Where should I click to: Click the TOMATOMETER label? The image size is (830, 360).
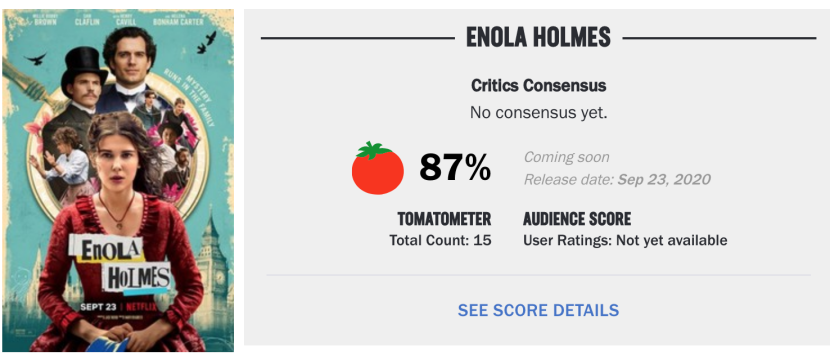[x=445, y=219]
